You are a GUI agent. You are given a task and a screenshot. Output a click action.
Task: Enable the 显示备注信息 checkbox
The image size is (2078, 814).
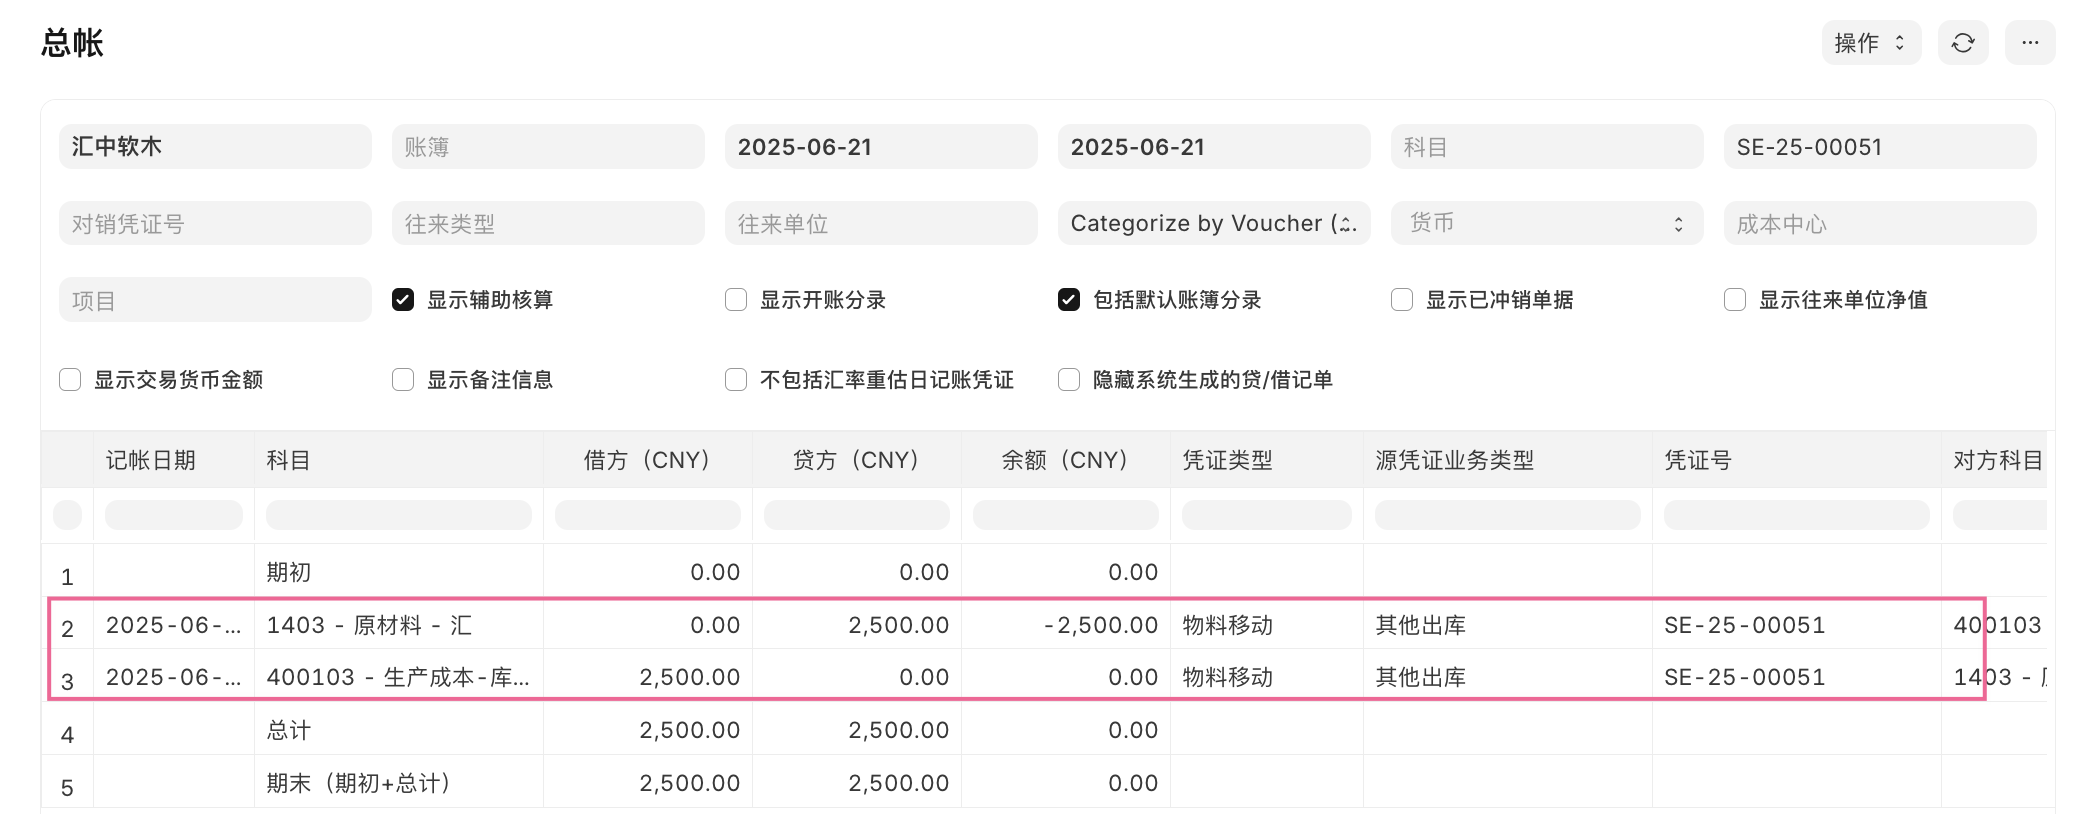(x=403, y=380)
